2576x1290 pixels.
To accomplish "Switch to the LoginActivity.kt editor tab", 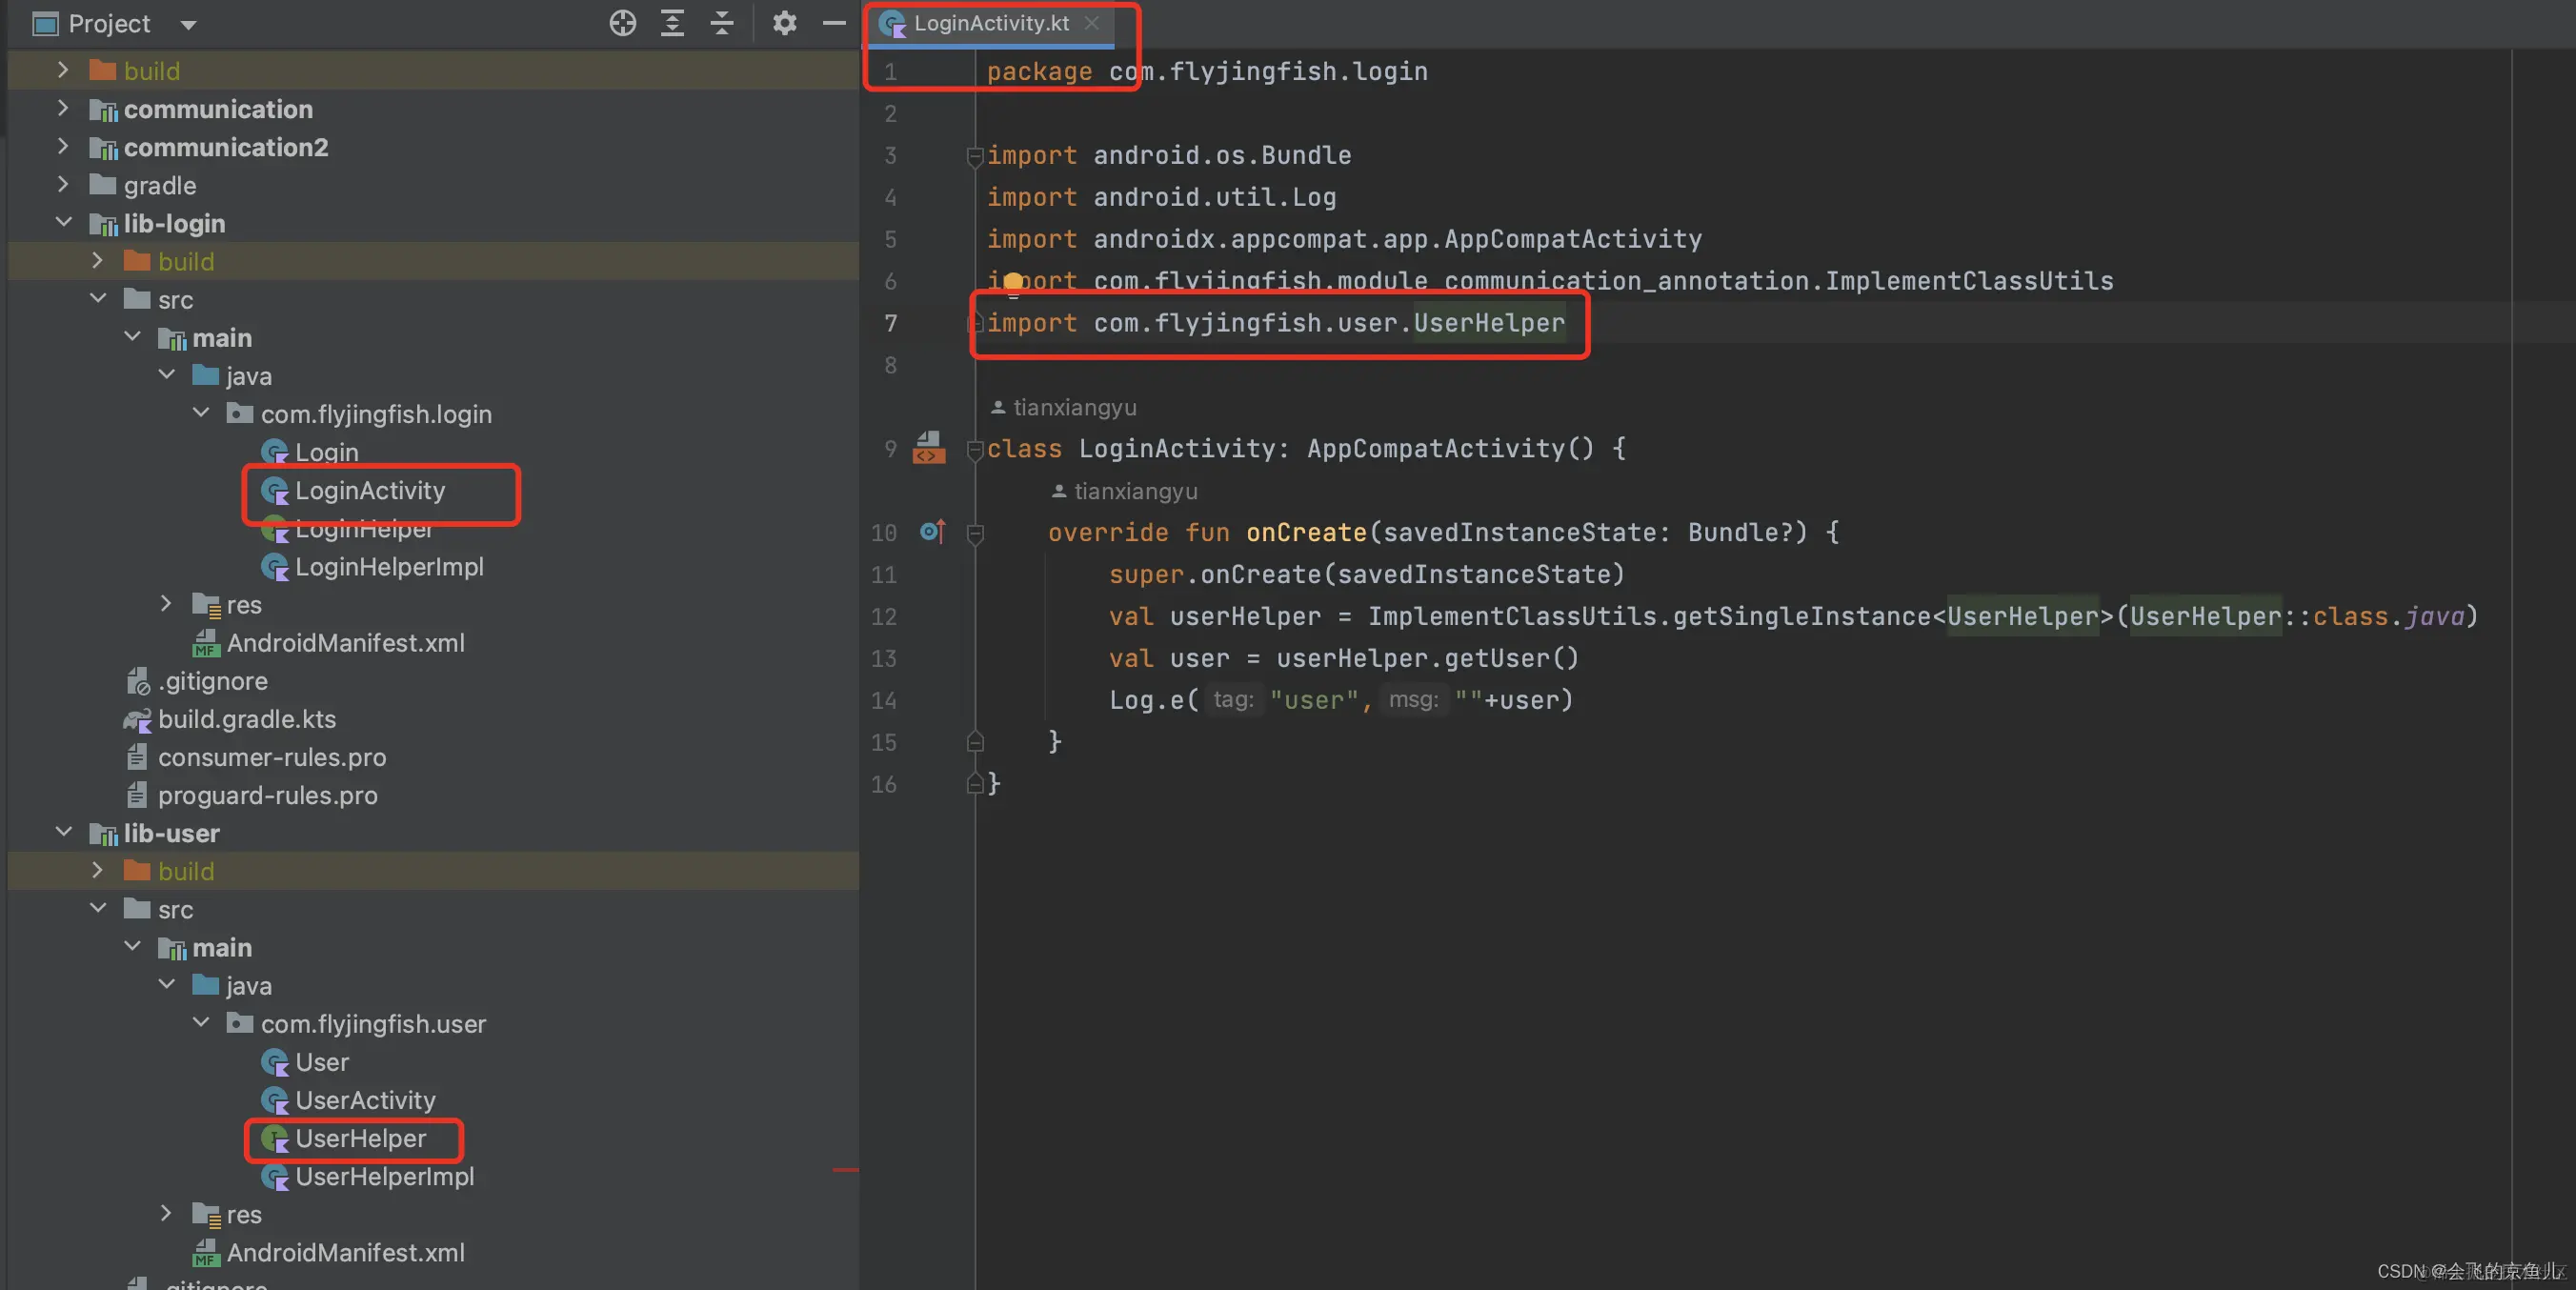I will (x=990, y=23).
